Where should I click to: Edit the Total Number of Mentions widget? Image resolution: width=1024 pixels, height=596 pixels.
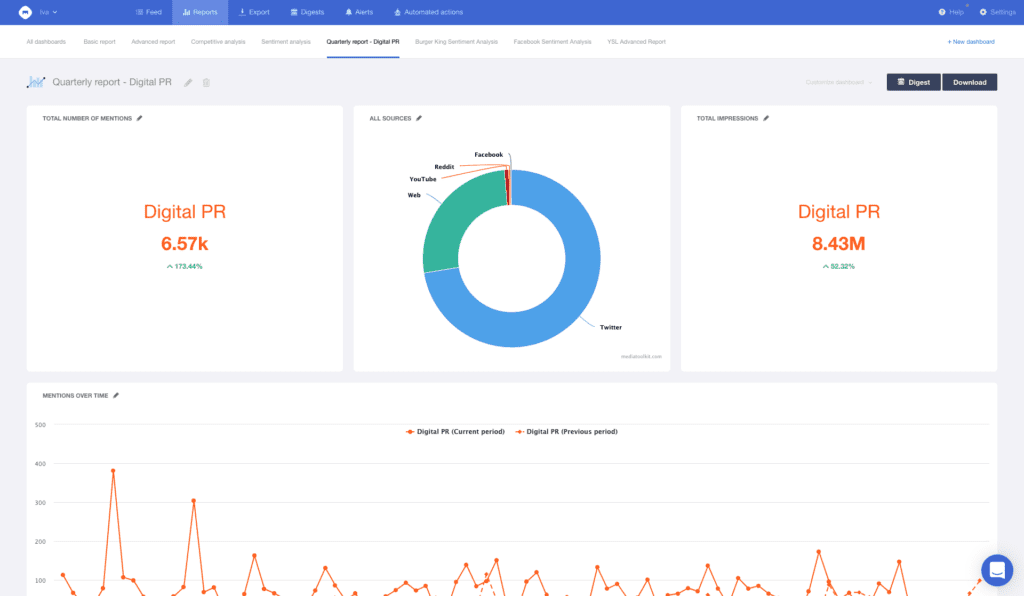[x=140, y=118]
